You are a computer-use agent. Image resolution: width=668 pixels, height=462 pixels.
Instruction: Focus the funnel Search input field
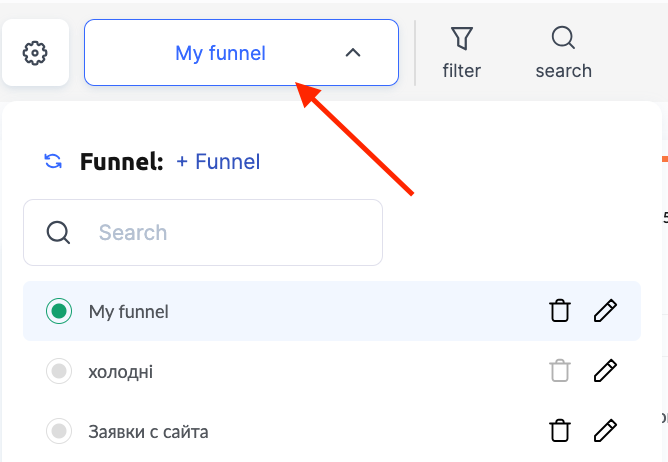tap(203, 232)
